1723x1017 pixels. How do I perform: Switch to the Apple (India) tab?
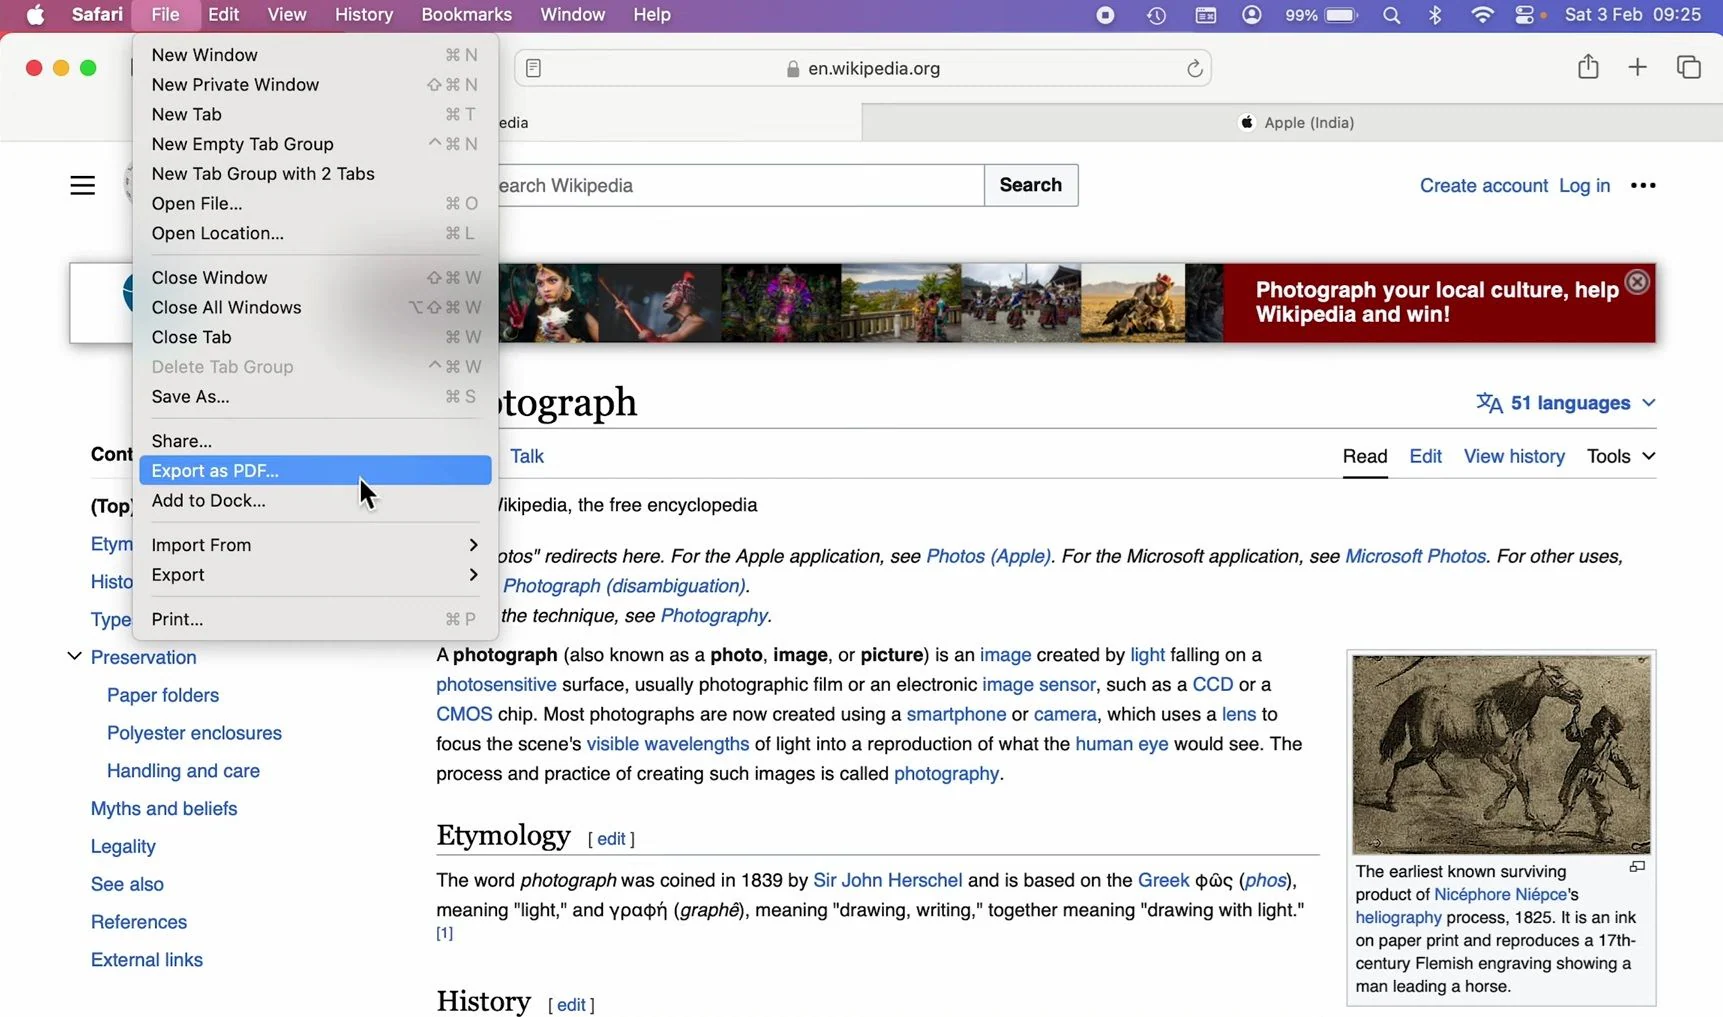(1292, 122)
